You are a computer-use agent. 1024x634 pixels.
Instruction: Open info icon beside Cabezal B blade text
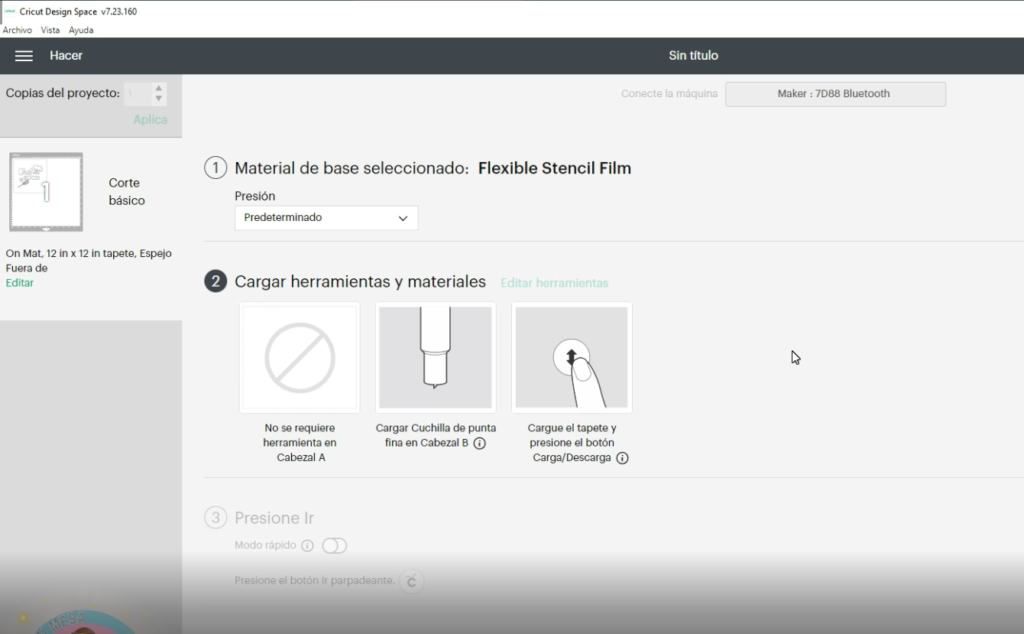pos(479,443)
